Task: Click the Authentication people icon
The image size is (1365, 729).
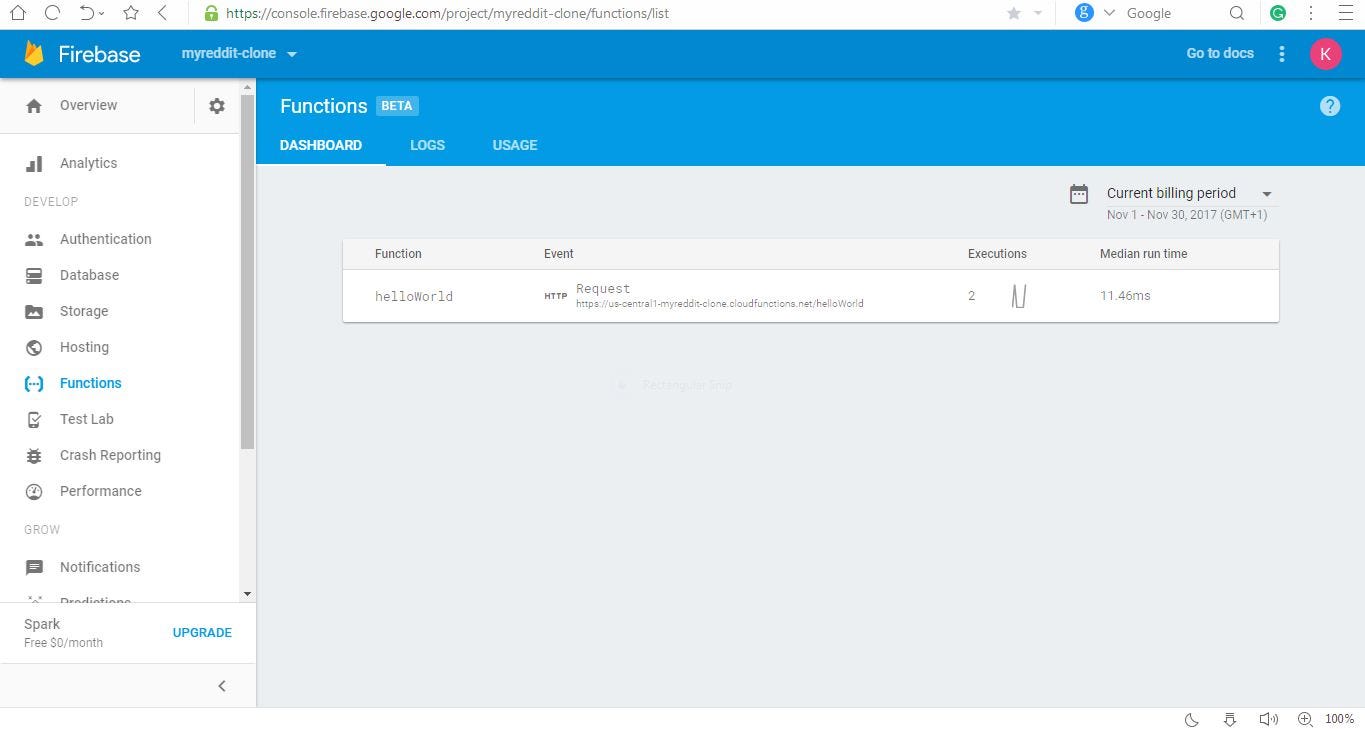Action: 34,240
